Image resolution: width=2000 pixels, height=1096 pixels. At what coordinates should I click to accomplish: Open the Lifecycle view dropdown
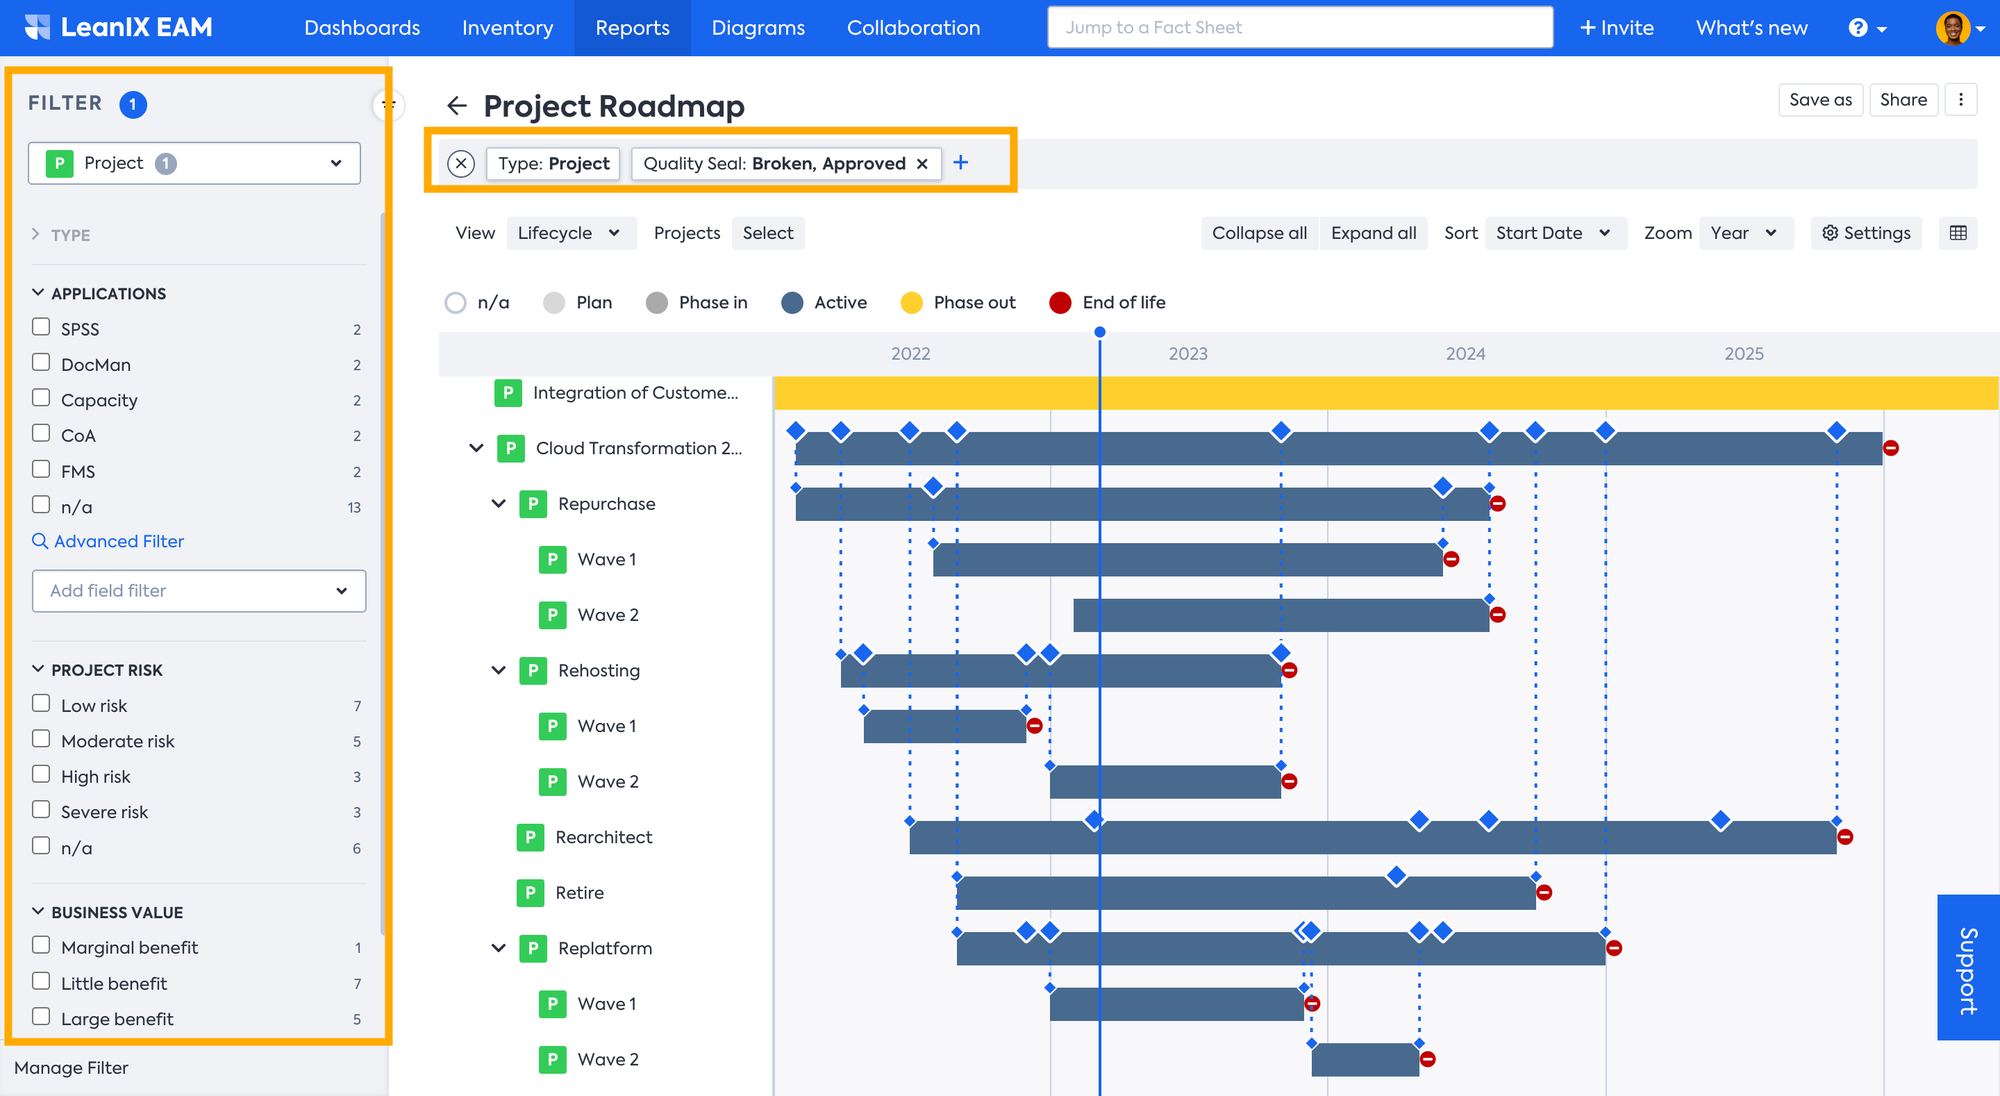pyautogui.click(x=570, y=233)
